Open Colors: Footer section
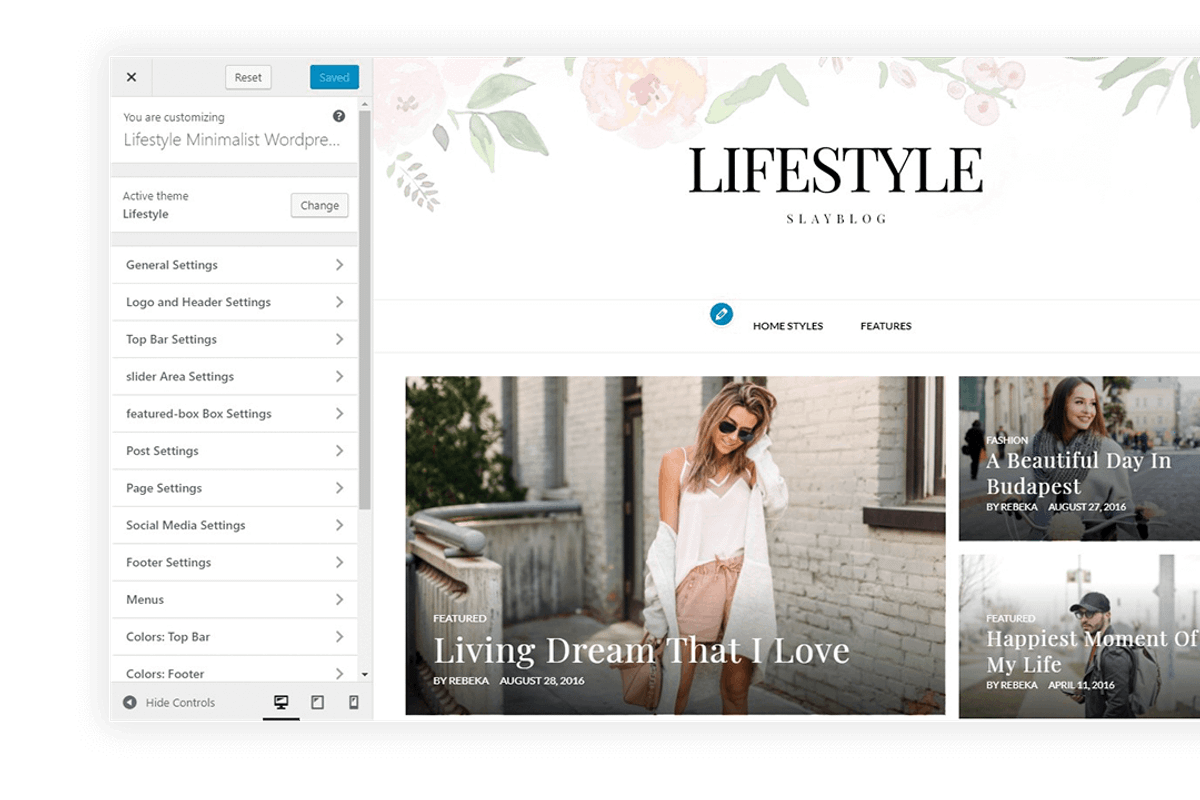The image size is (1200, 800). coord(234,670)
